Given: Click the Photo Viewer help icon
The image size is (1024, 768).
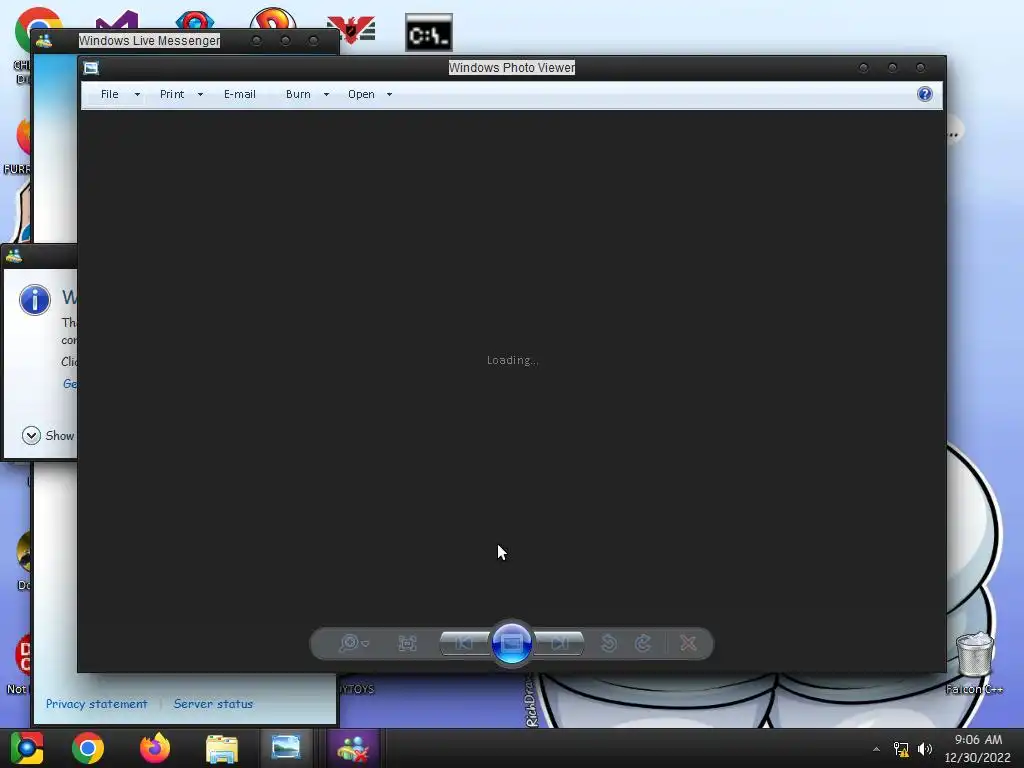Looking at the screenshot, I should tap(925, 94).
